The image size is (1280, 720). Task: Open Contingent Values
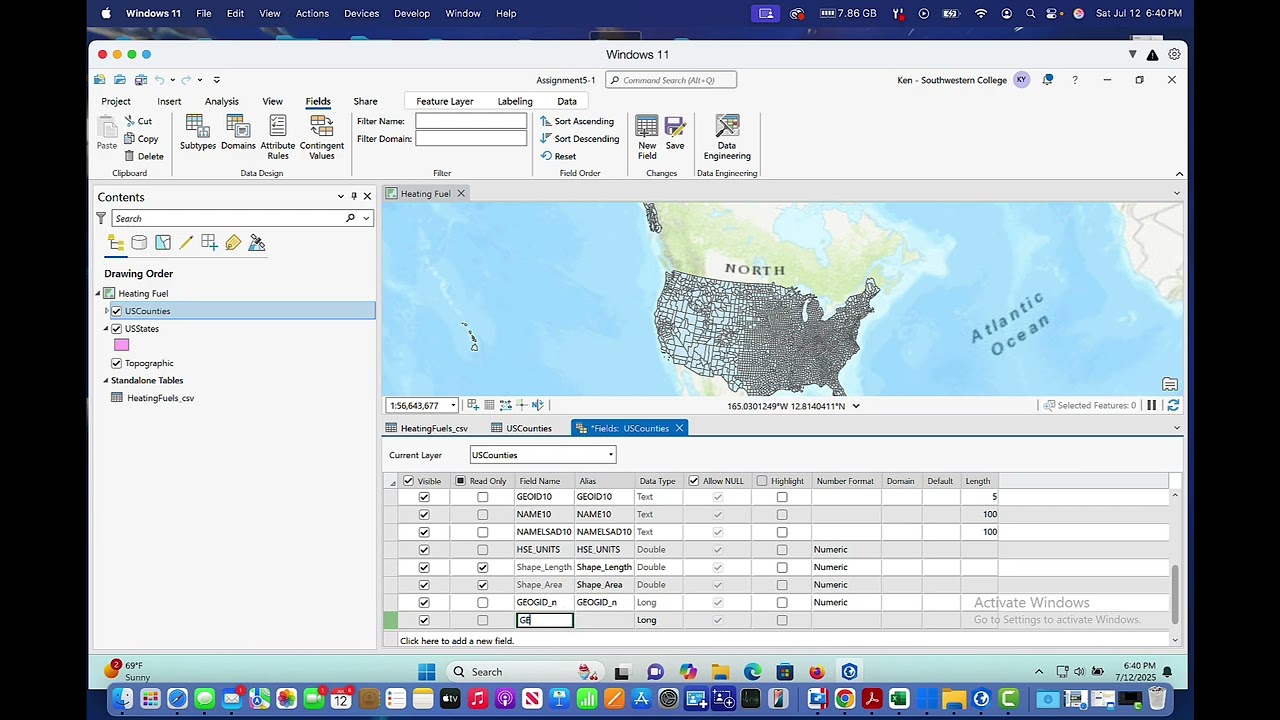point(322,137)
